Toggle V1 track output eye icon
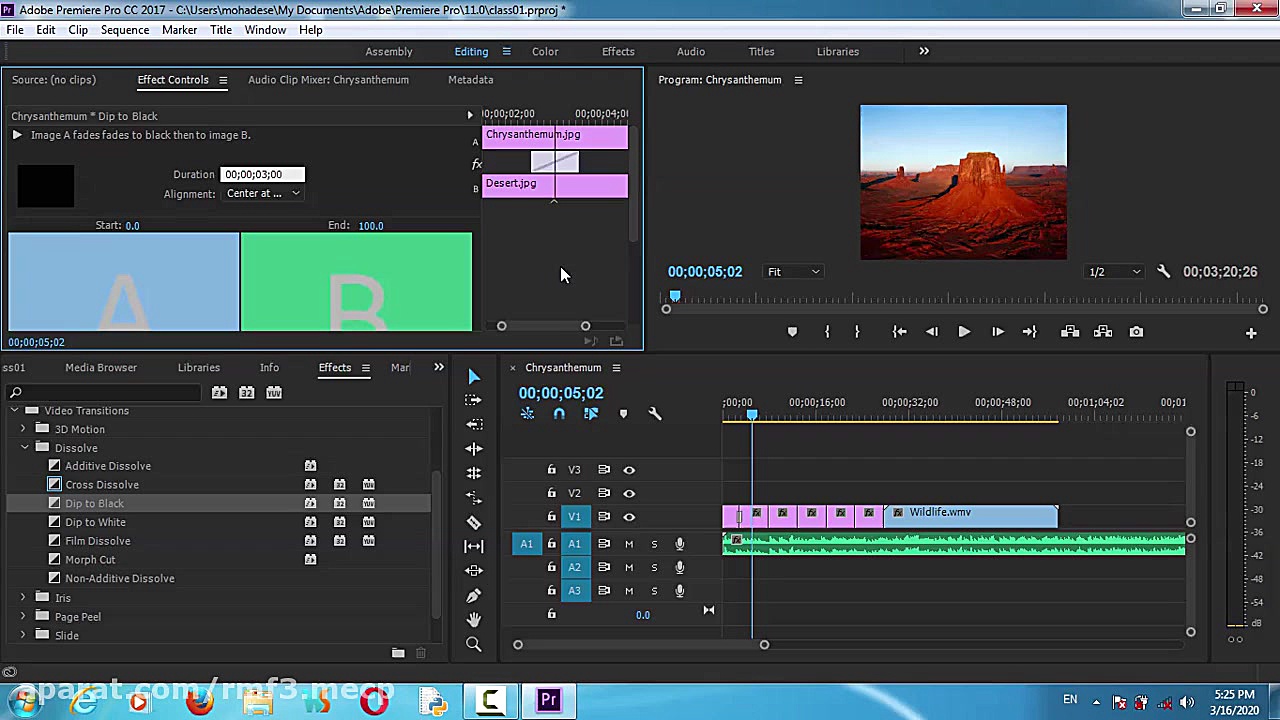The height and width of the screenshot is (720, 1280). pos(629,517)
